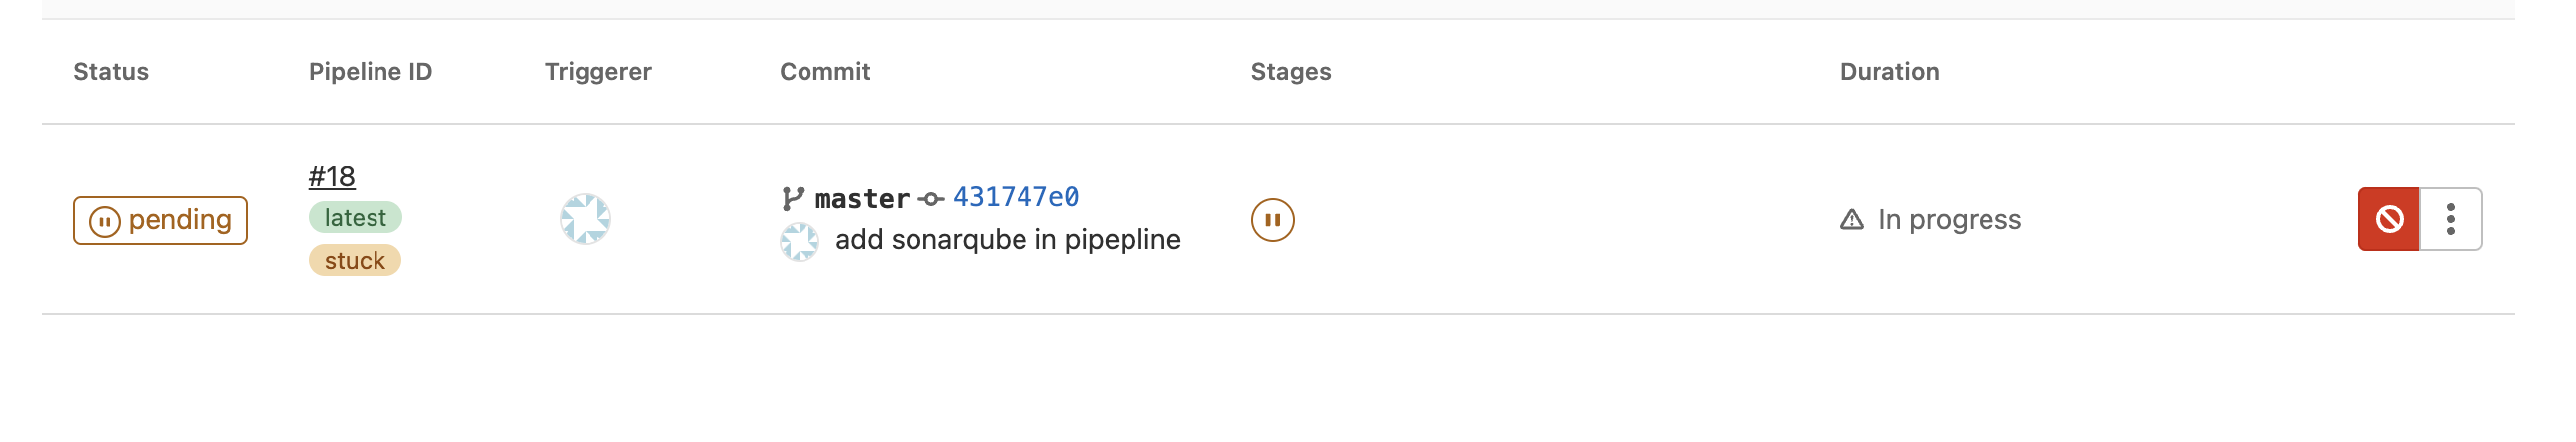The height and width of the screenshot is (442, 2576).
Task: Open 'add sonarqube in pipepline' commit message
Action: [1007, 240]
